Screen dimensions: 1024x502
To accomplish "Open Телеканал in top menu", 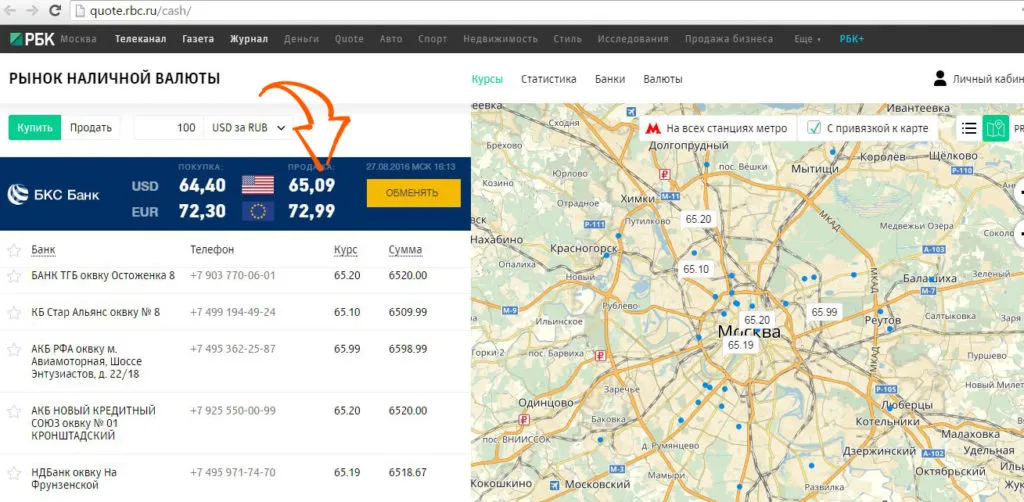I will (x=140, y=39).
